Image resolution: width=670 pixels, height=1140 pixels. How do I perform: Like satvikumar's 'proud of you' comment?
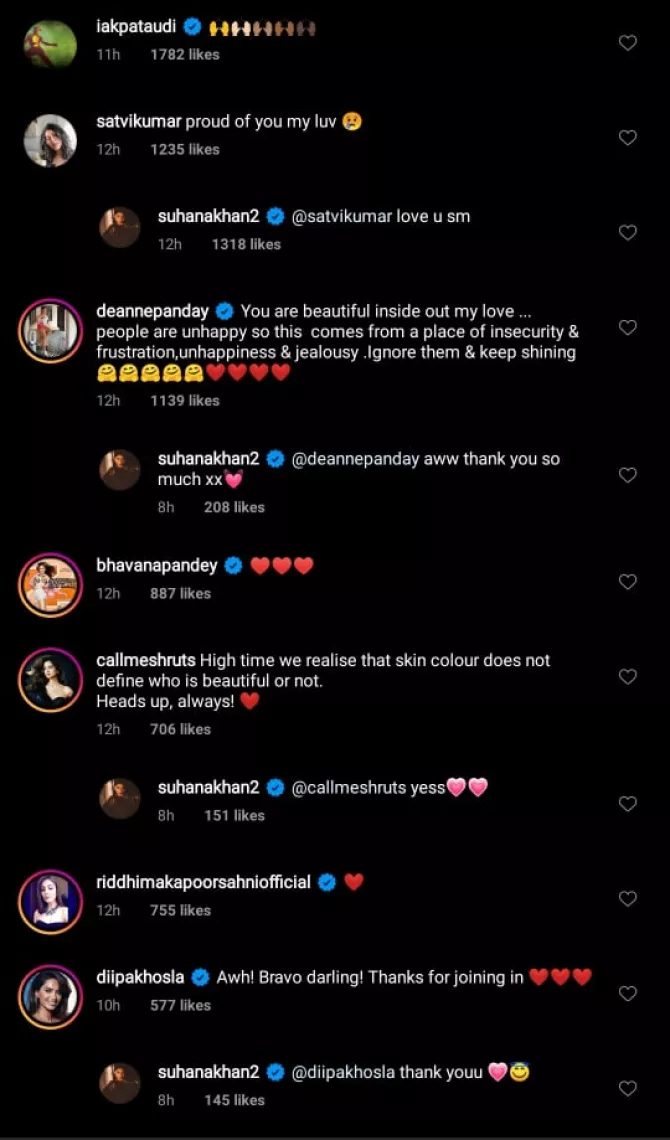pyautogui.click(x=628, y=138)
